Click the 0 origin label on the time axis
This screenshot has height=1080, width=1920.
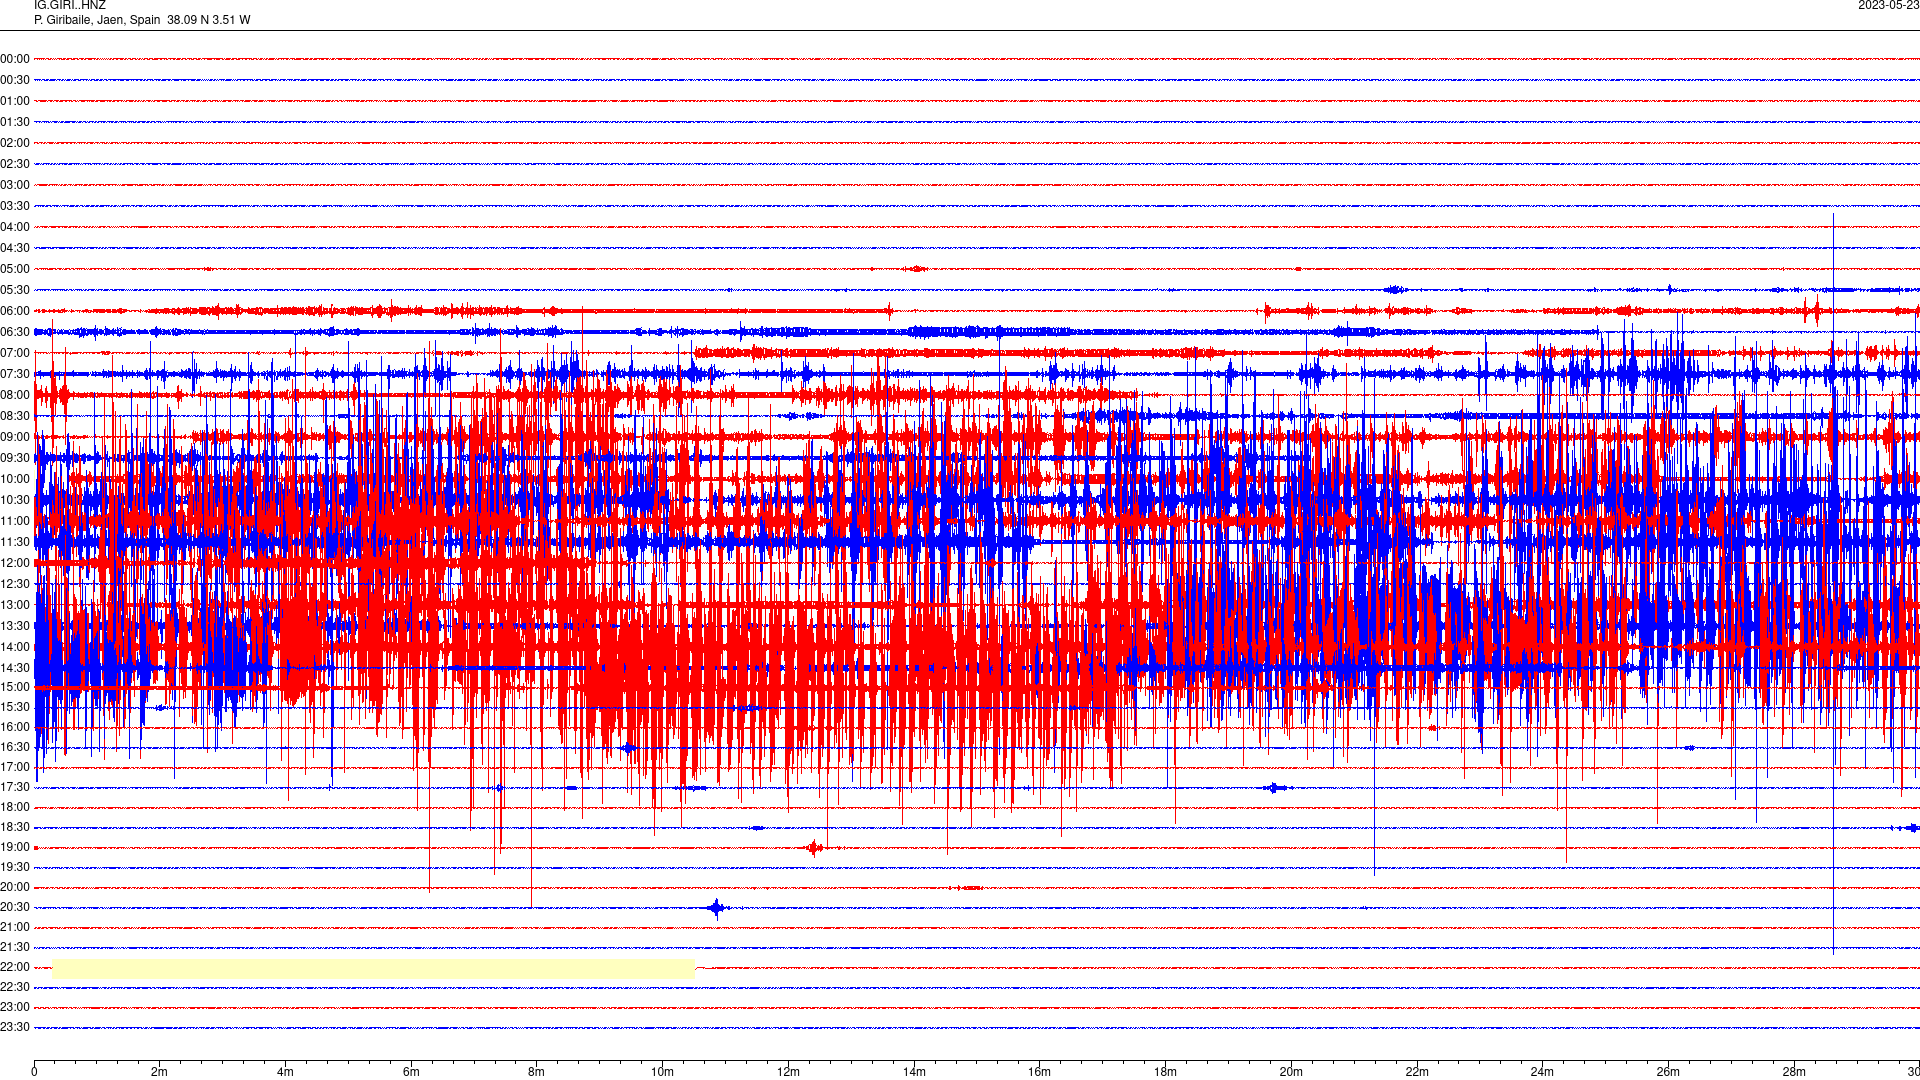coord(34,1072)
